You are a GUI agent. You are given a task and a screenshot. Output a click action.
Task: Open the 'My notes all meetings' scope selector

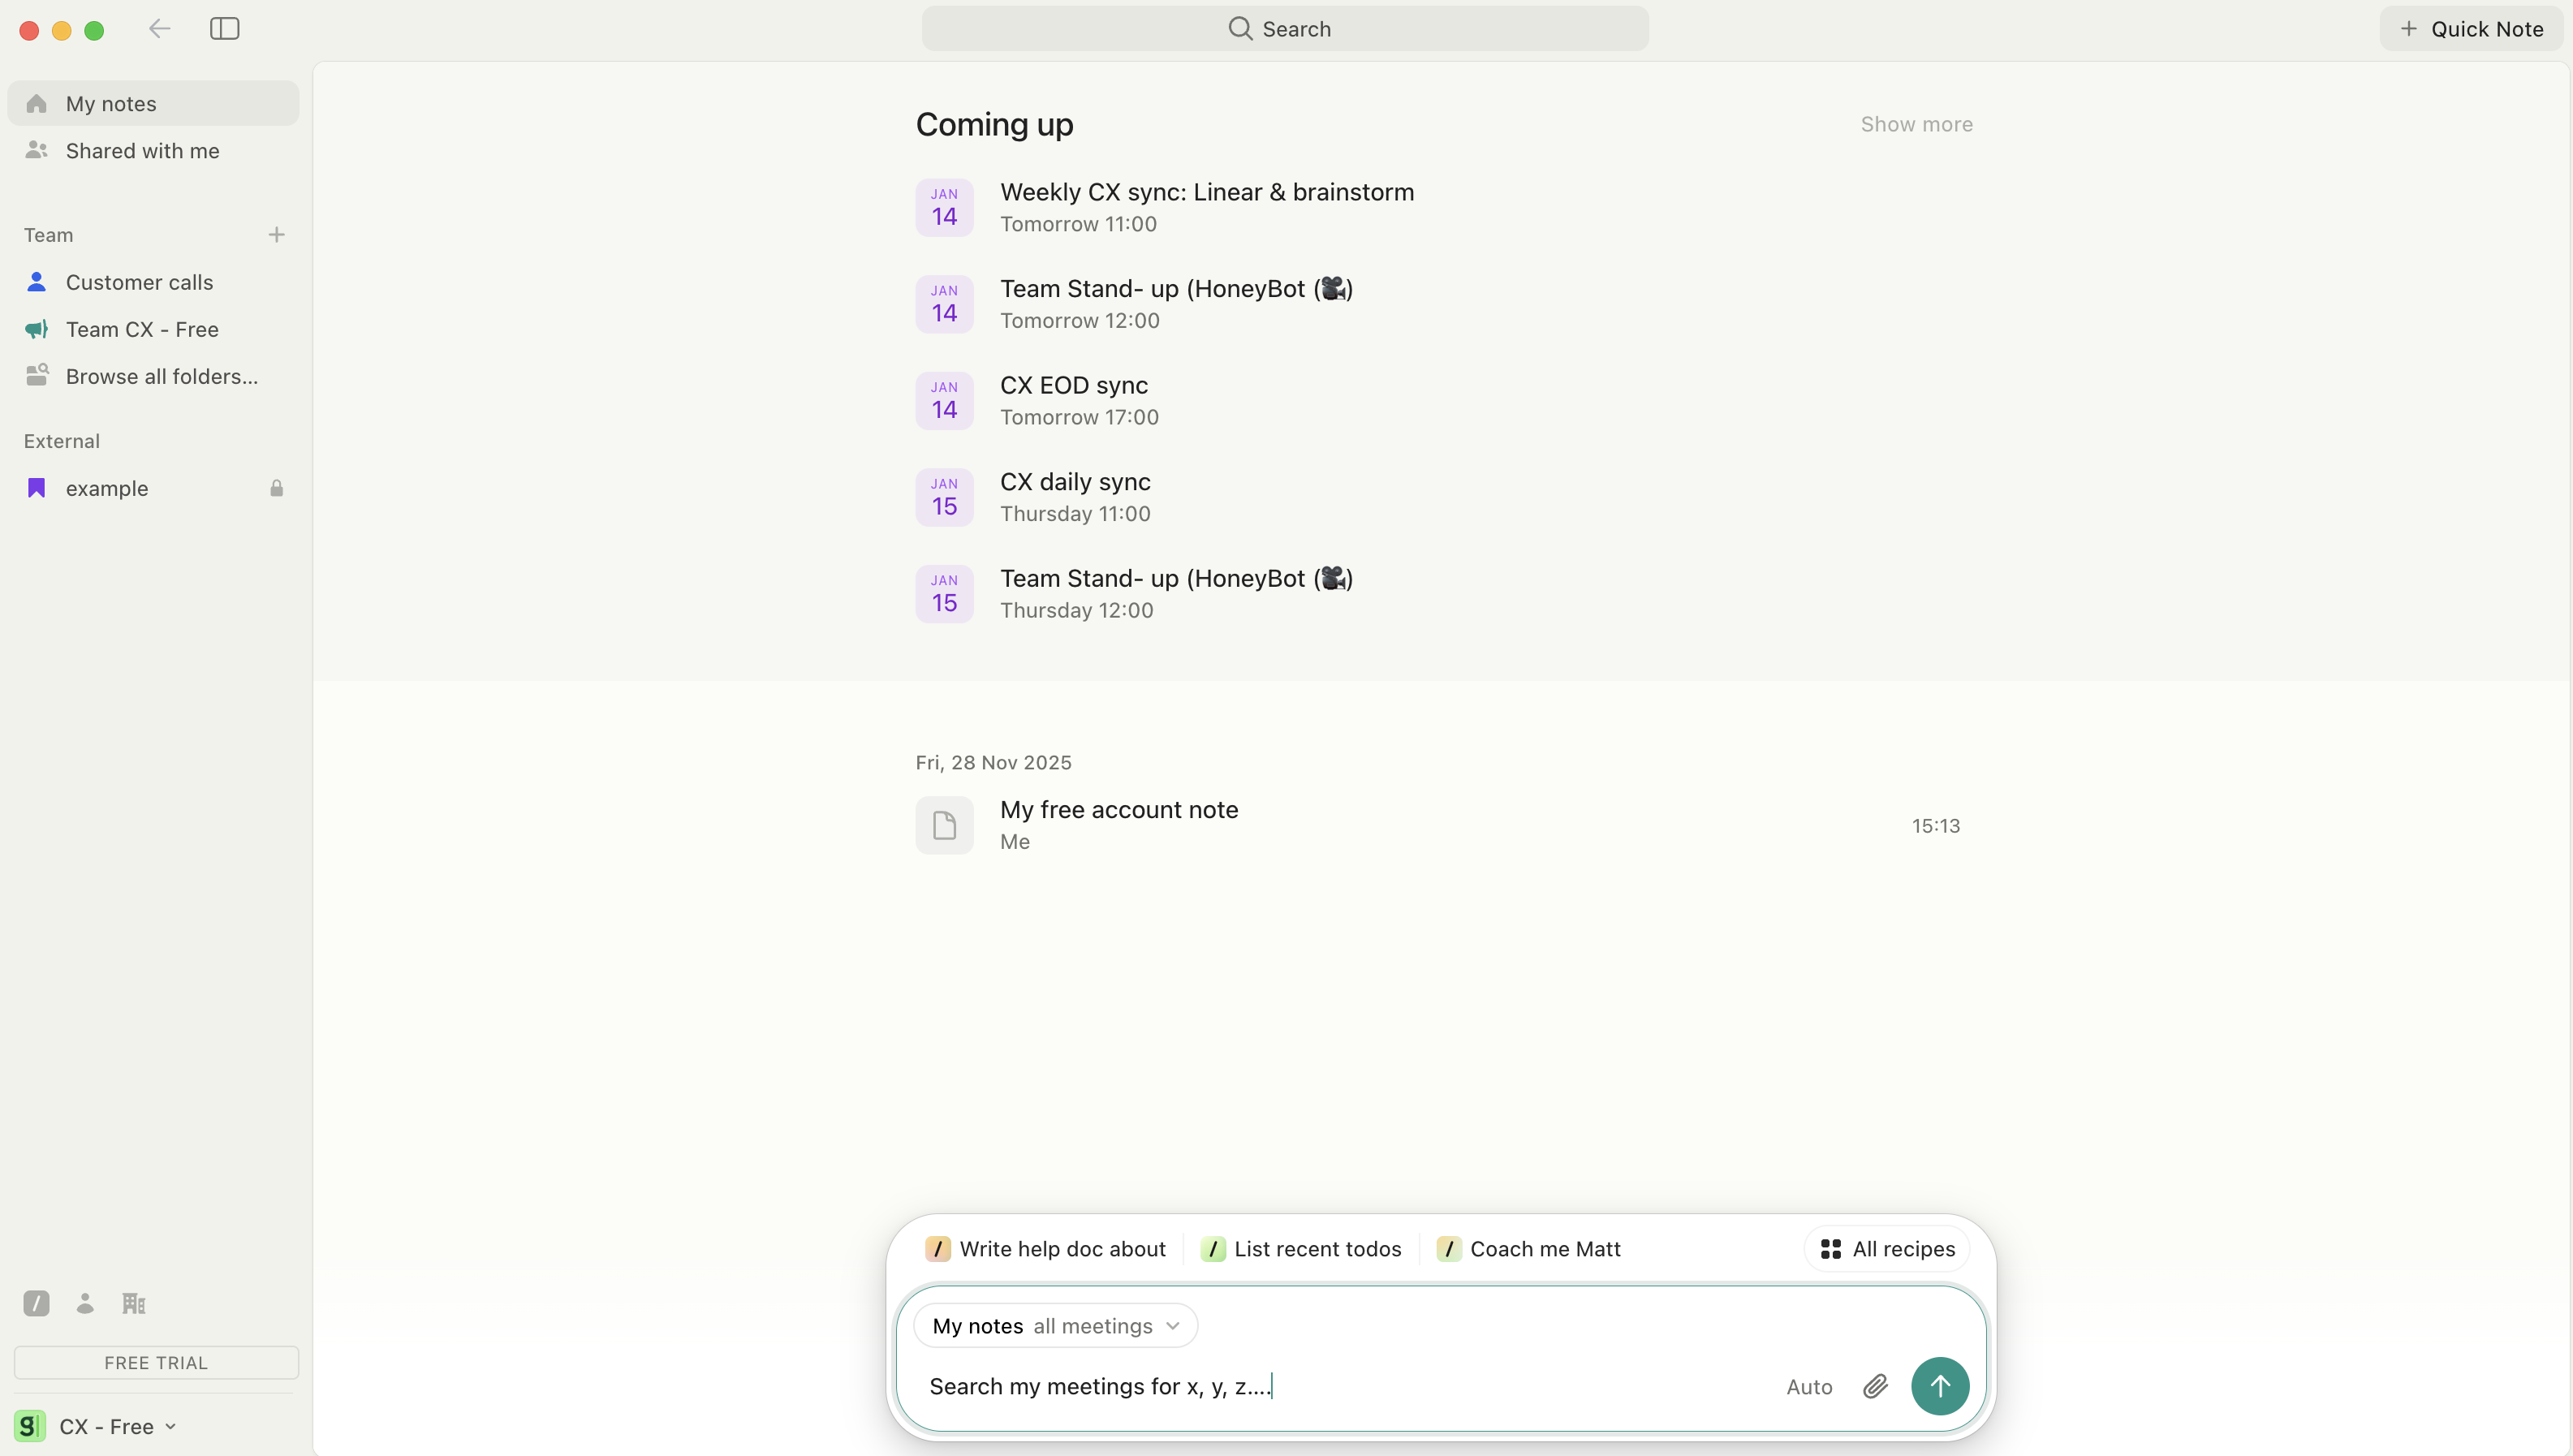point(1055,1325)
